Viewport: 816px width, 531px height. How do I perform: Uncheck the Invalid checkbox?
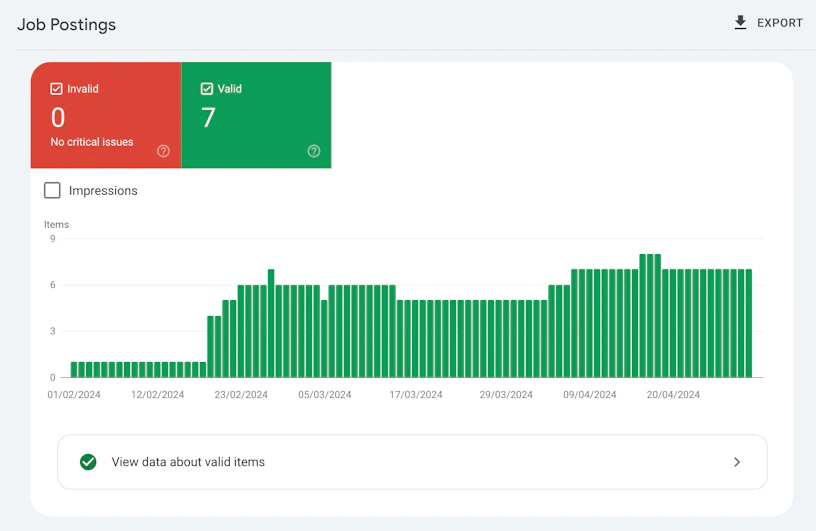point(56,89)
